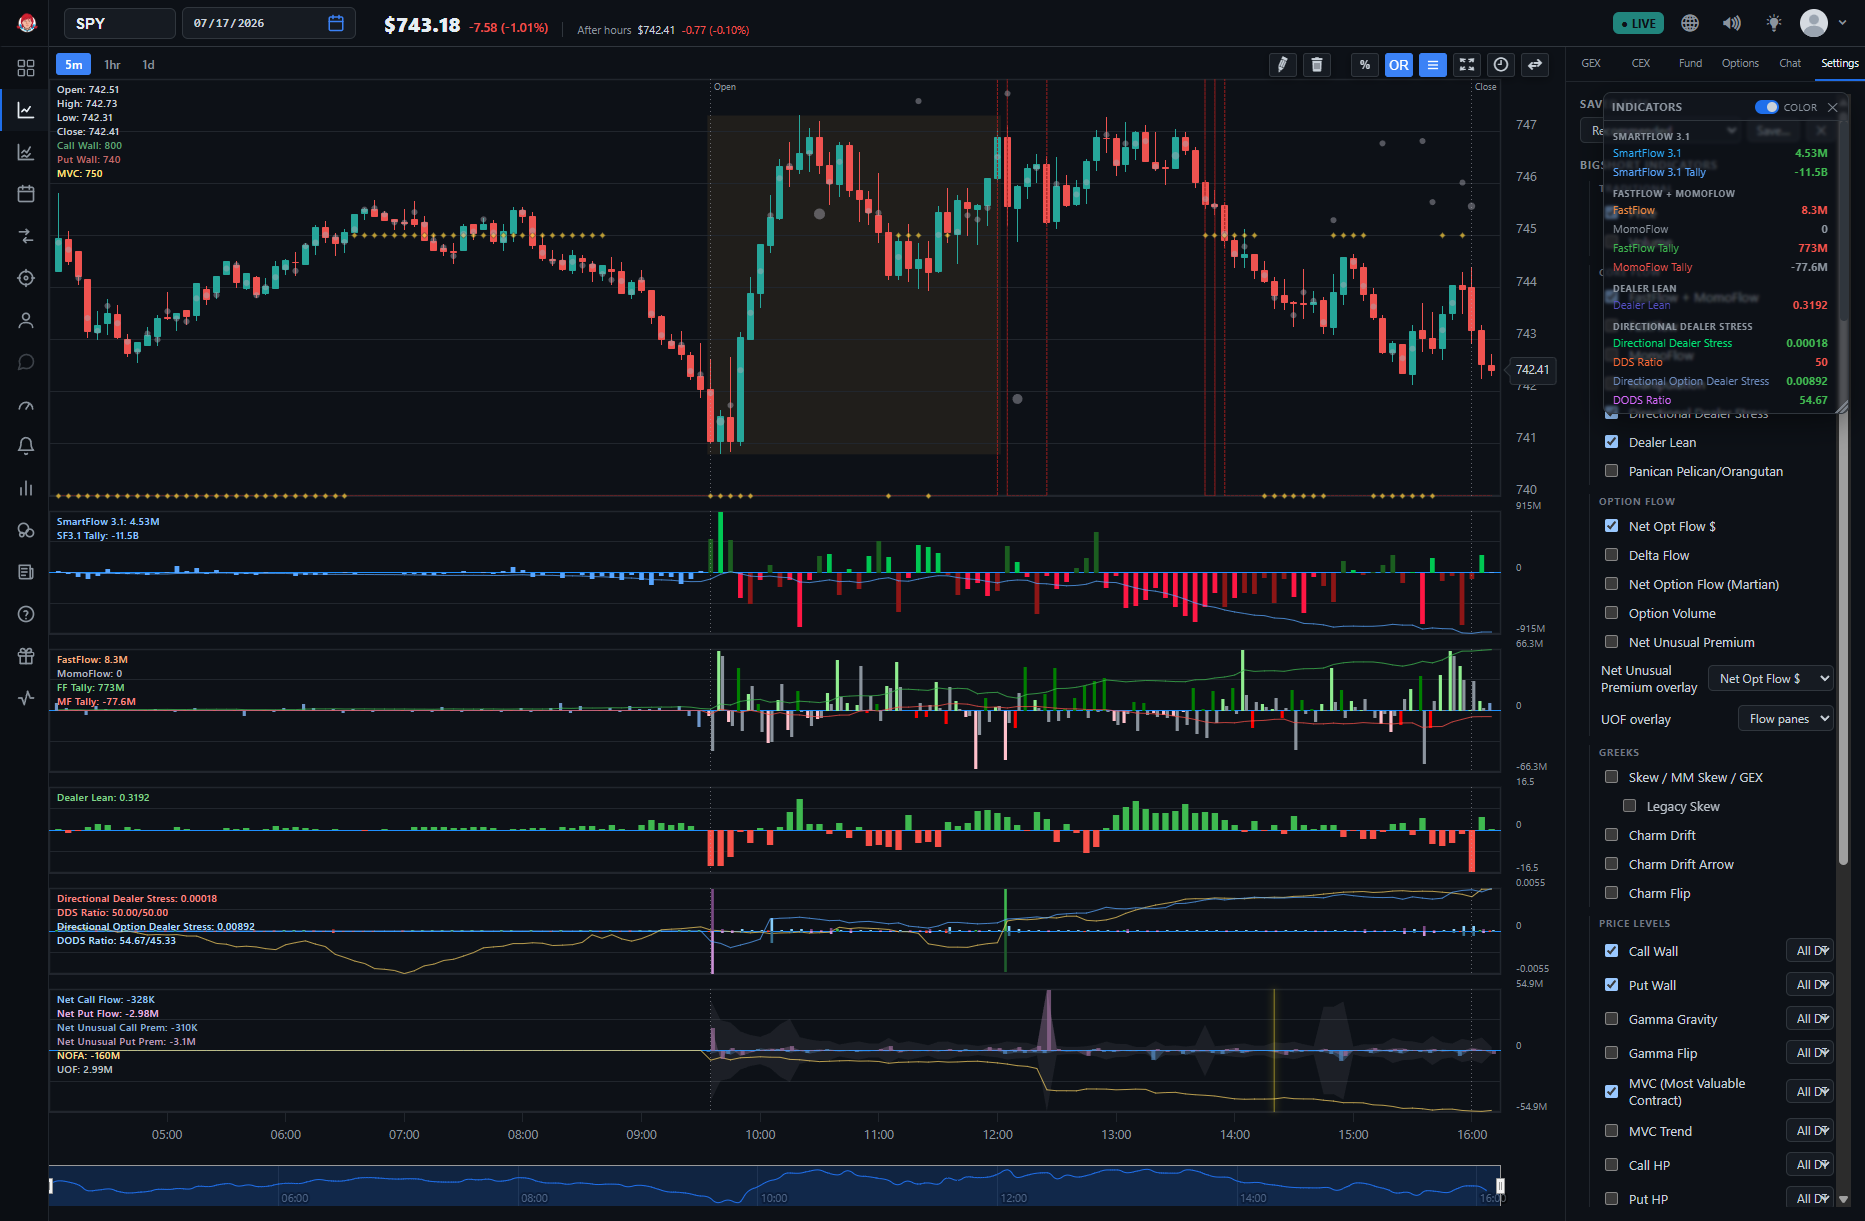This screenshot has height=1221, width=1865.
Task: Select the 5m timeframe button
Action: coord(74,65)
